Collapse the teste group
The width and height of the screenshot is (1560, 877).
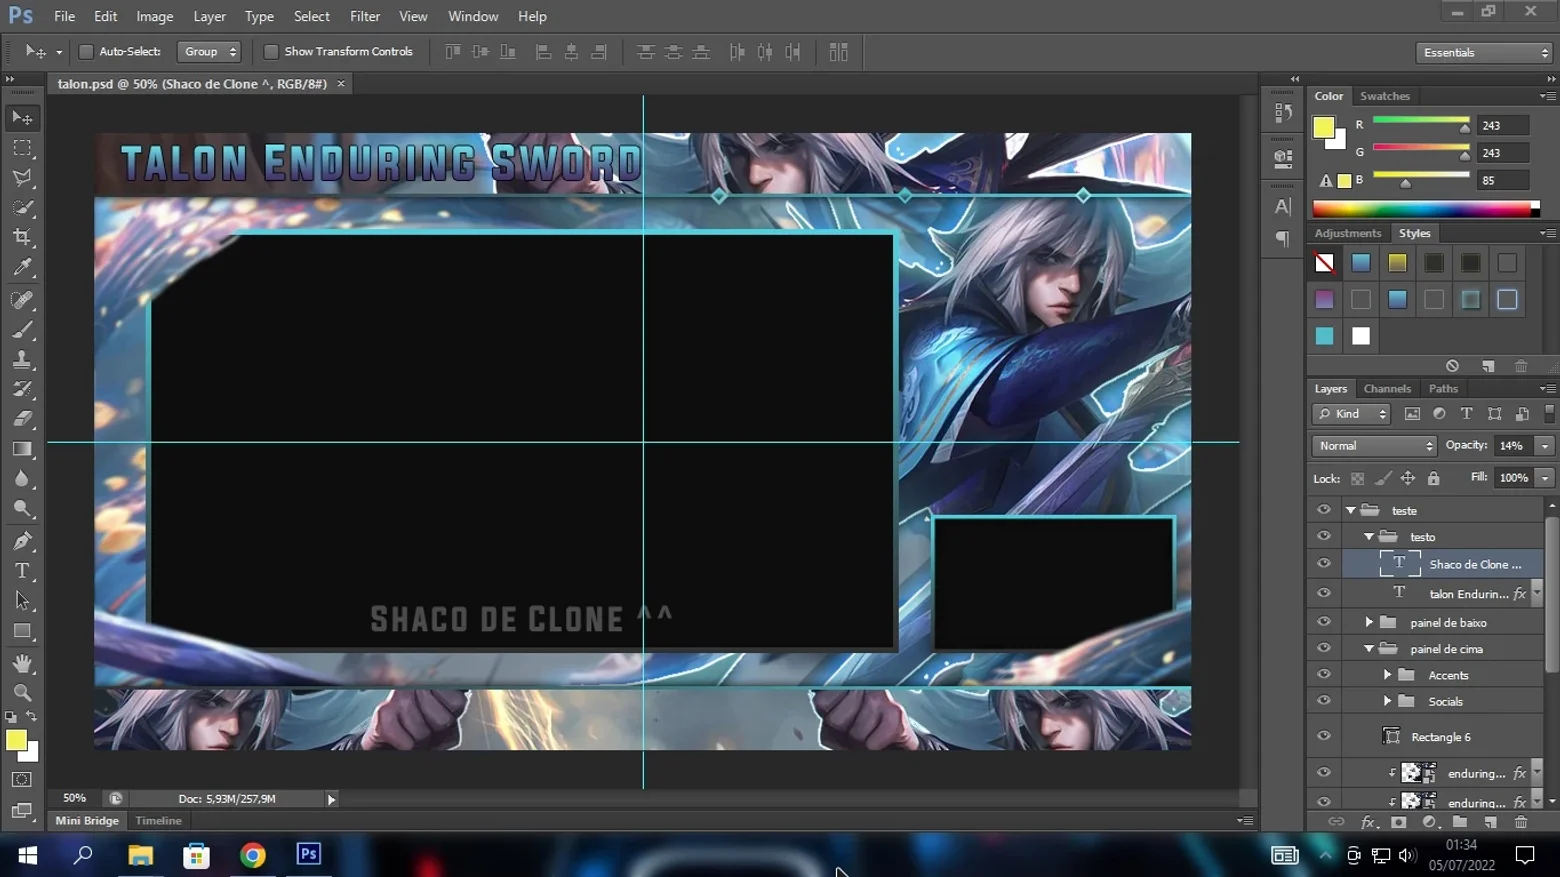pyautogui.click(x=1351, y=510)
